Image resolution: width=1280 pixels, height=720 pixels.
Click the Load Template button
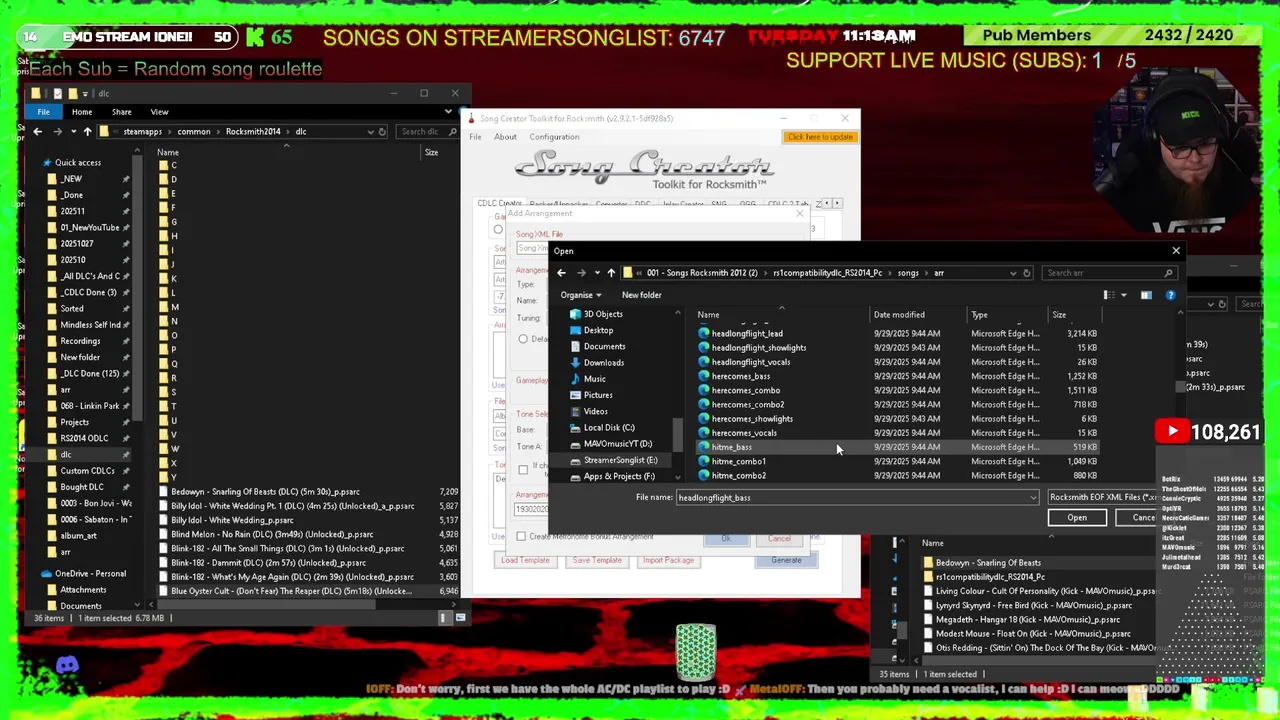(x=525, y=560)
